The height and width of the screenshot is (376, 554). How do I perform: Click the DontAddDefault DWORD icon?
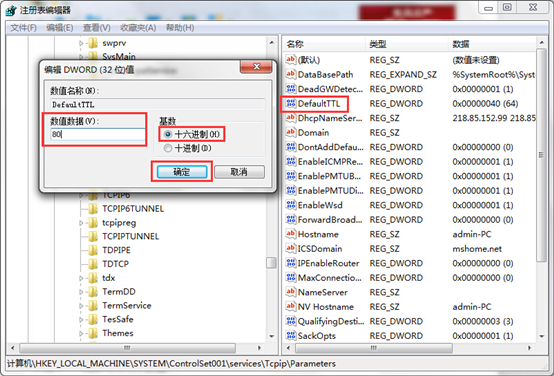coord(290,147)
